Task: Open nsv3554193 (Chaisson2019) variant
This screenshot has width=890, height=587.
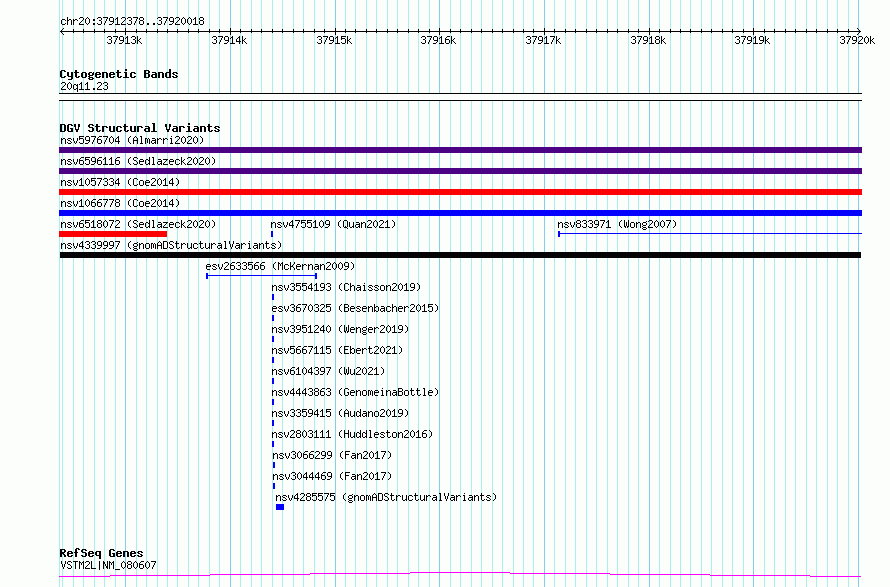Action: [346, 287]
